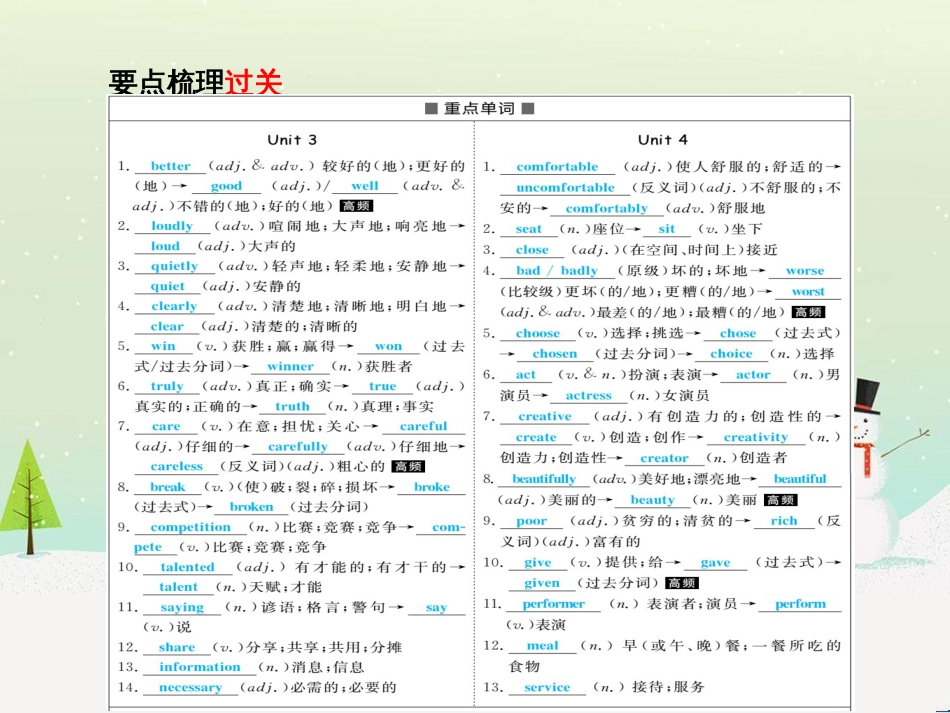Image resolution: width=950 pixels, height=713 pixels.
Task: Click the 高频 badge next to well
Action: tap(356, 205)
